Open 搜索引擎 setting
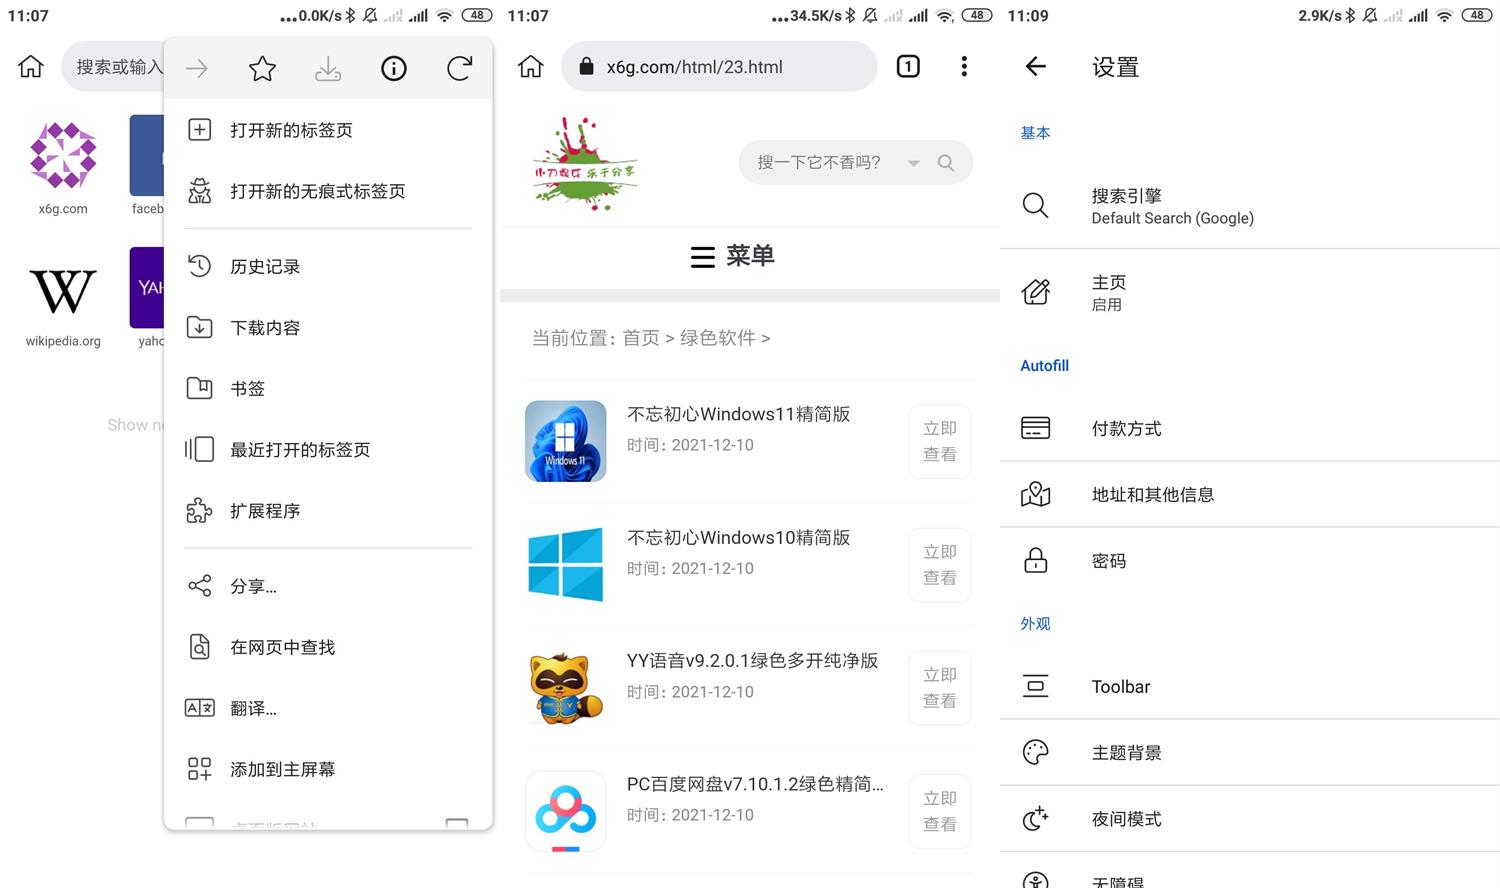Viewport: 1500px width, 888px height. [x=1172, y=206]
